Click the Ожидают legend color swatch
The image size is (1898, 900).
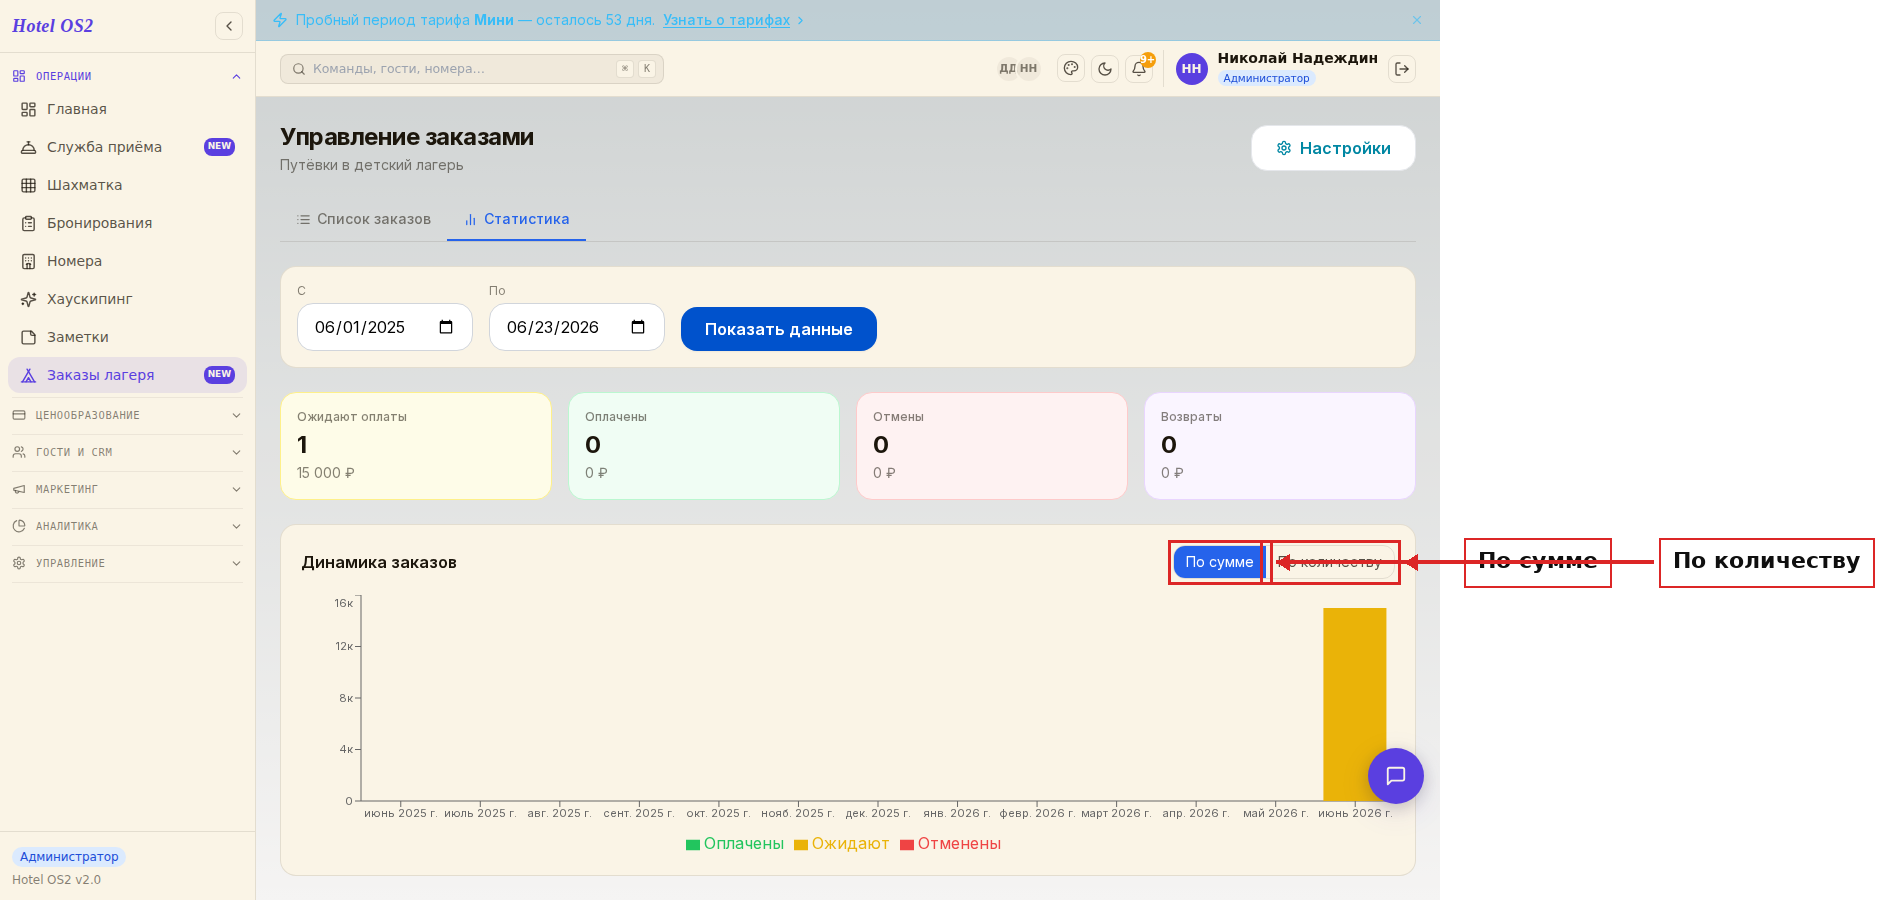click(801, 845)
